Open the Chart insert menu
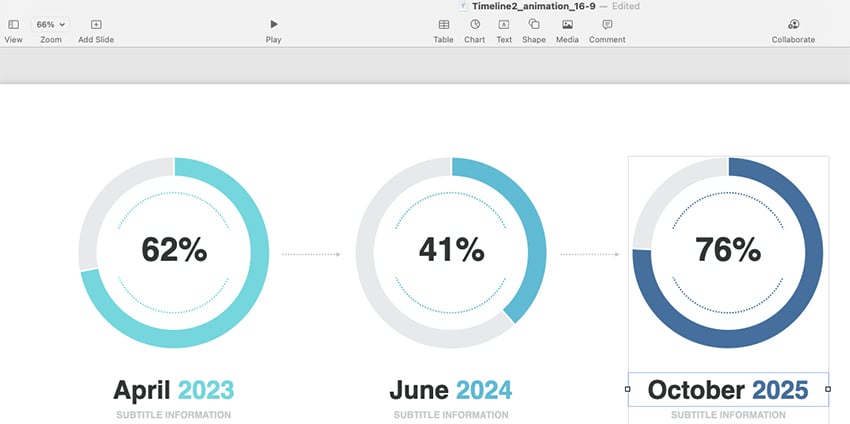This screenshot has height=424, width=850. 475,24
